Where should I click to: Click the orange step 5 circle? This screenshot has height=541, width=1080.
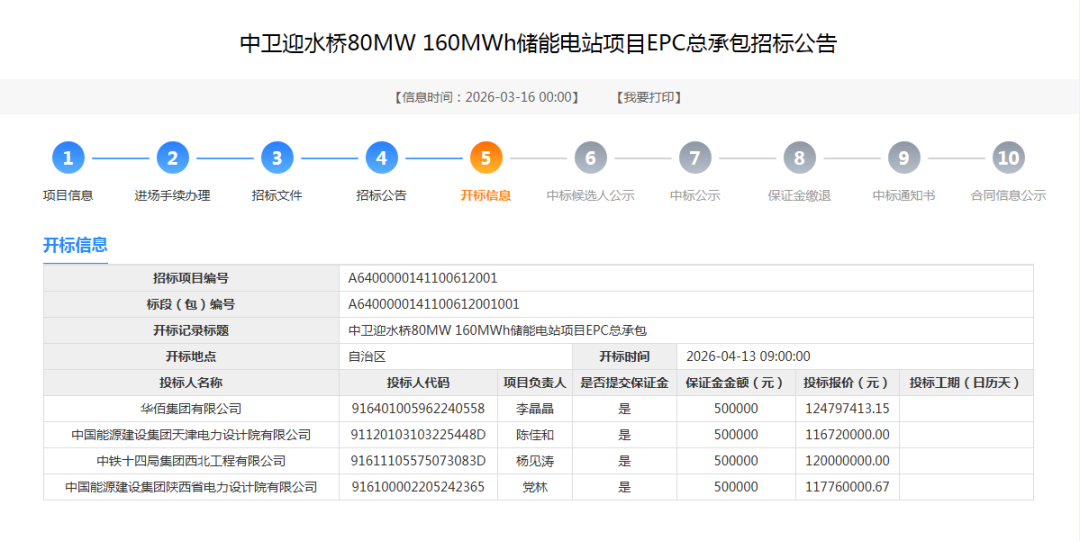[486, 158]
